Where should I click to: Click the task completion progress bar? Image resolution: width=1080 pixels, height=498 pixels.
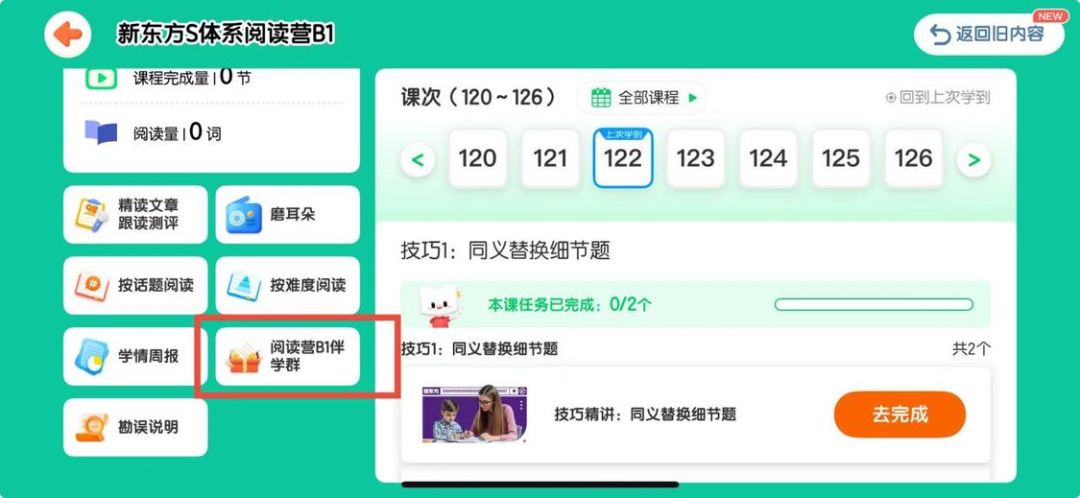(873, 304)
